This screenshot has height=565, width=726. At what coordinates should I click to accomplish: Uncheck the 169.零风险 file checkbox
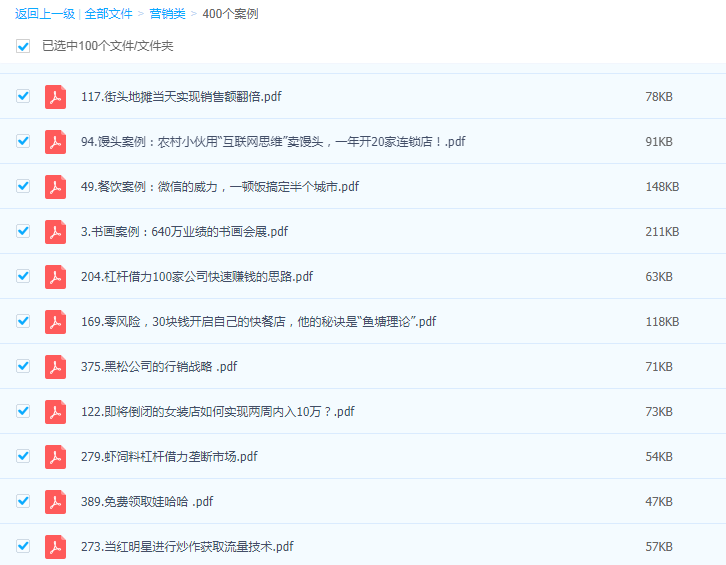click(23, 321)
